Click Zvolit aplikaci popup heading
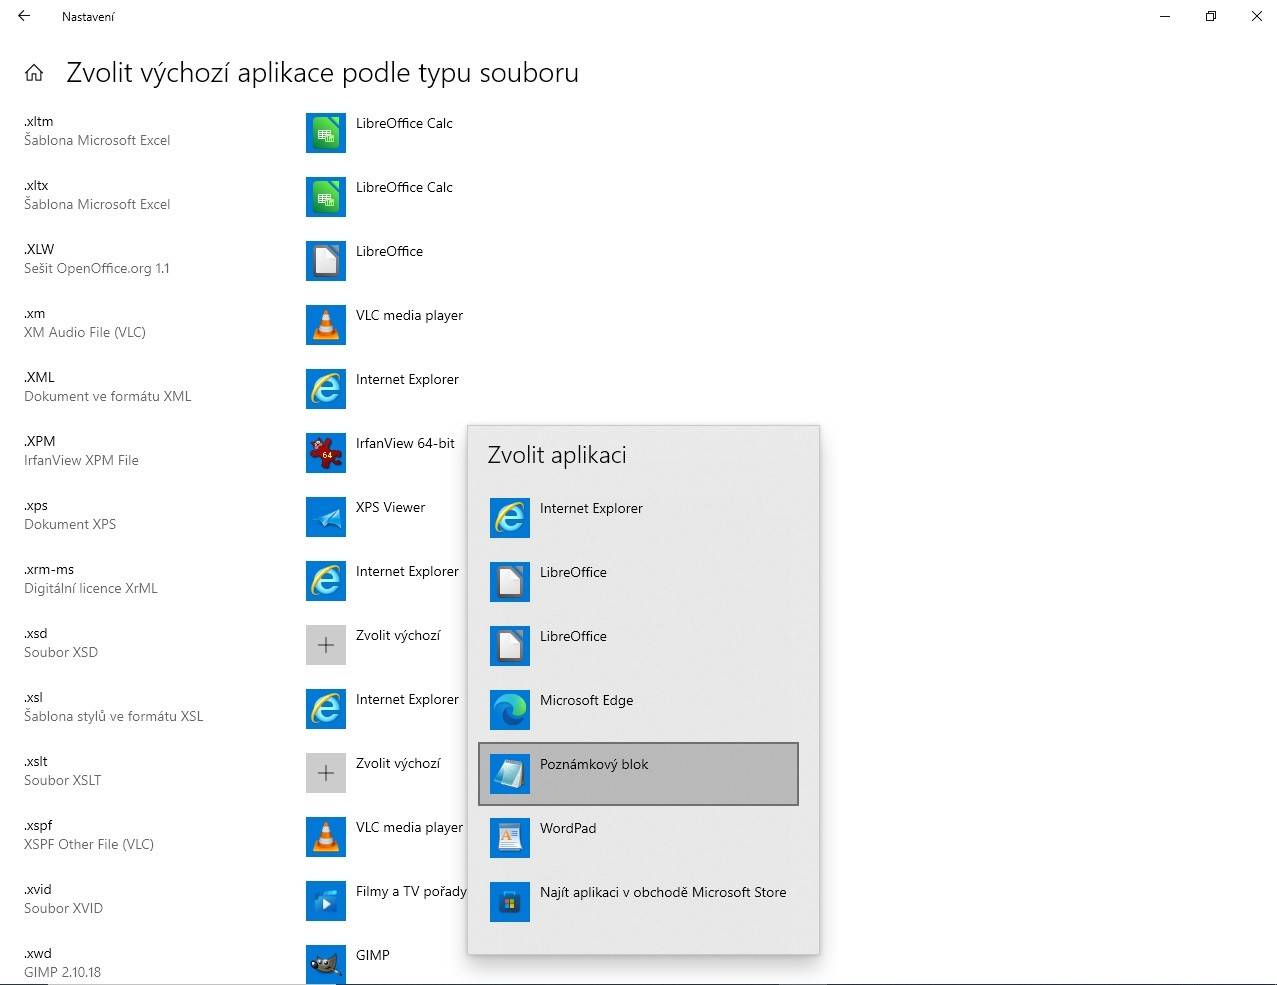Viewport: 1277px width, 985px height. pos(557,455)
